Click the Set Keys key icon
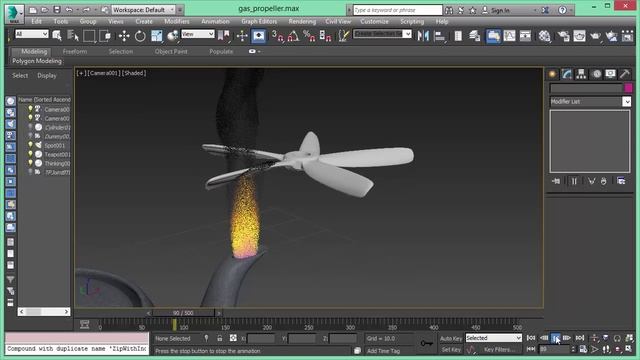The height and width of the screenshot is (360, 640). (x=427, y=343)
